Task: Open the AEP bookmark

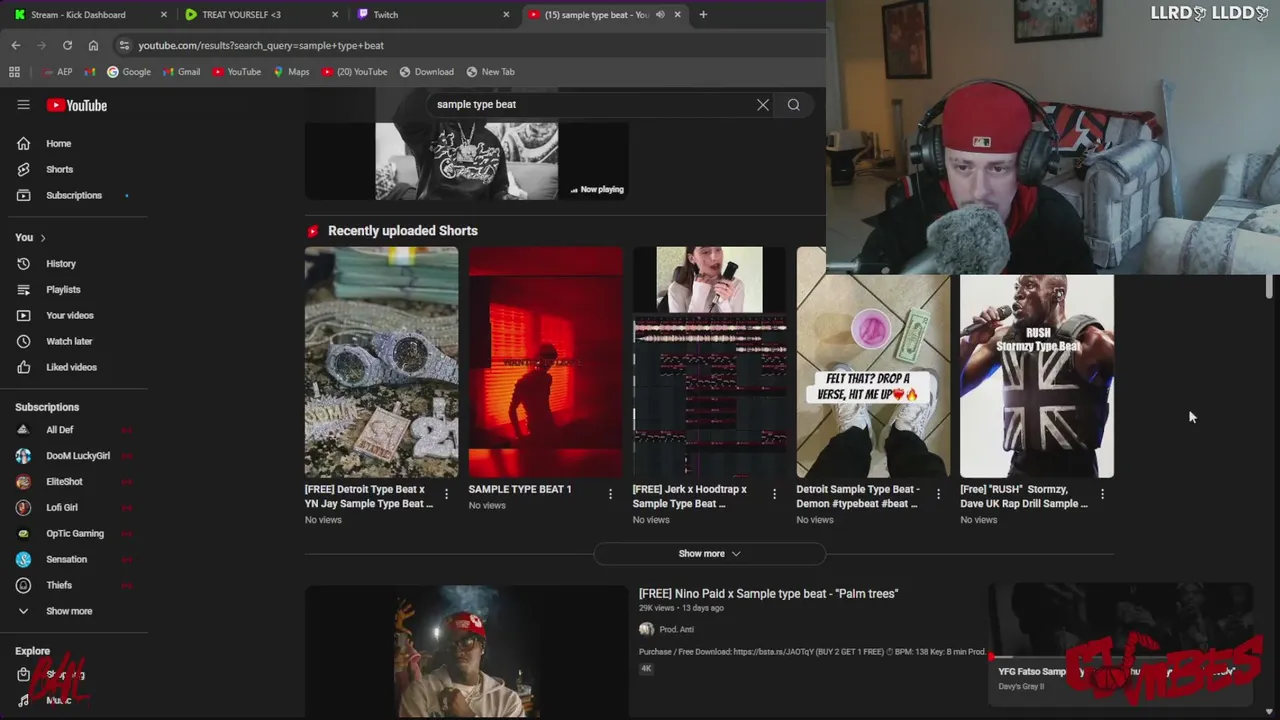Action: pyautogui.click(x=58, y=72)
